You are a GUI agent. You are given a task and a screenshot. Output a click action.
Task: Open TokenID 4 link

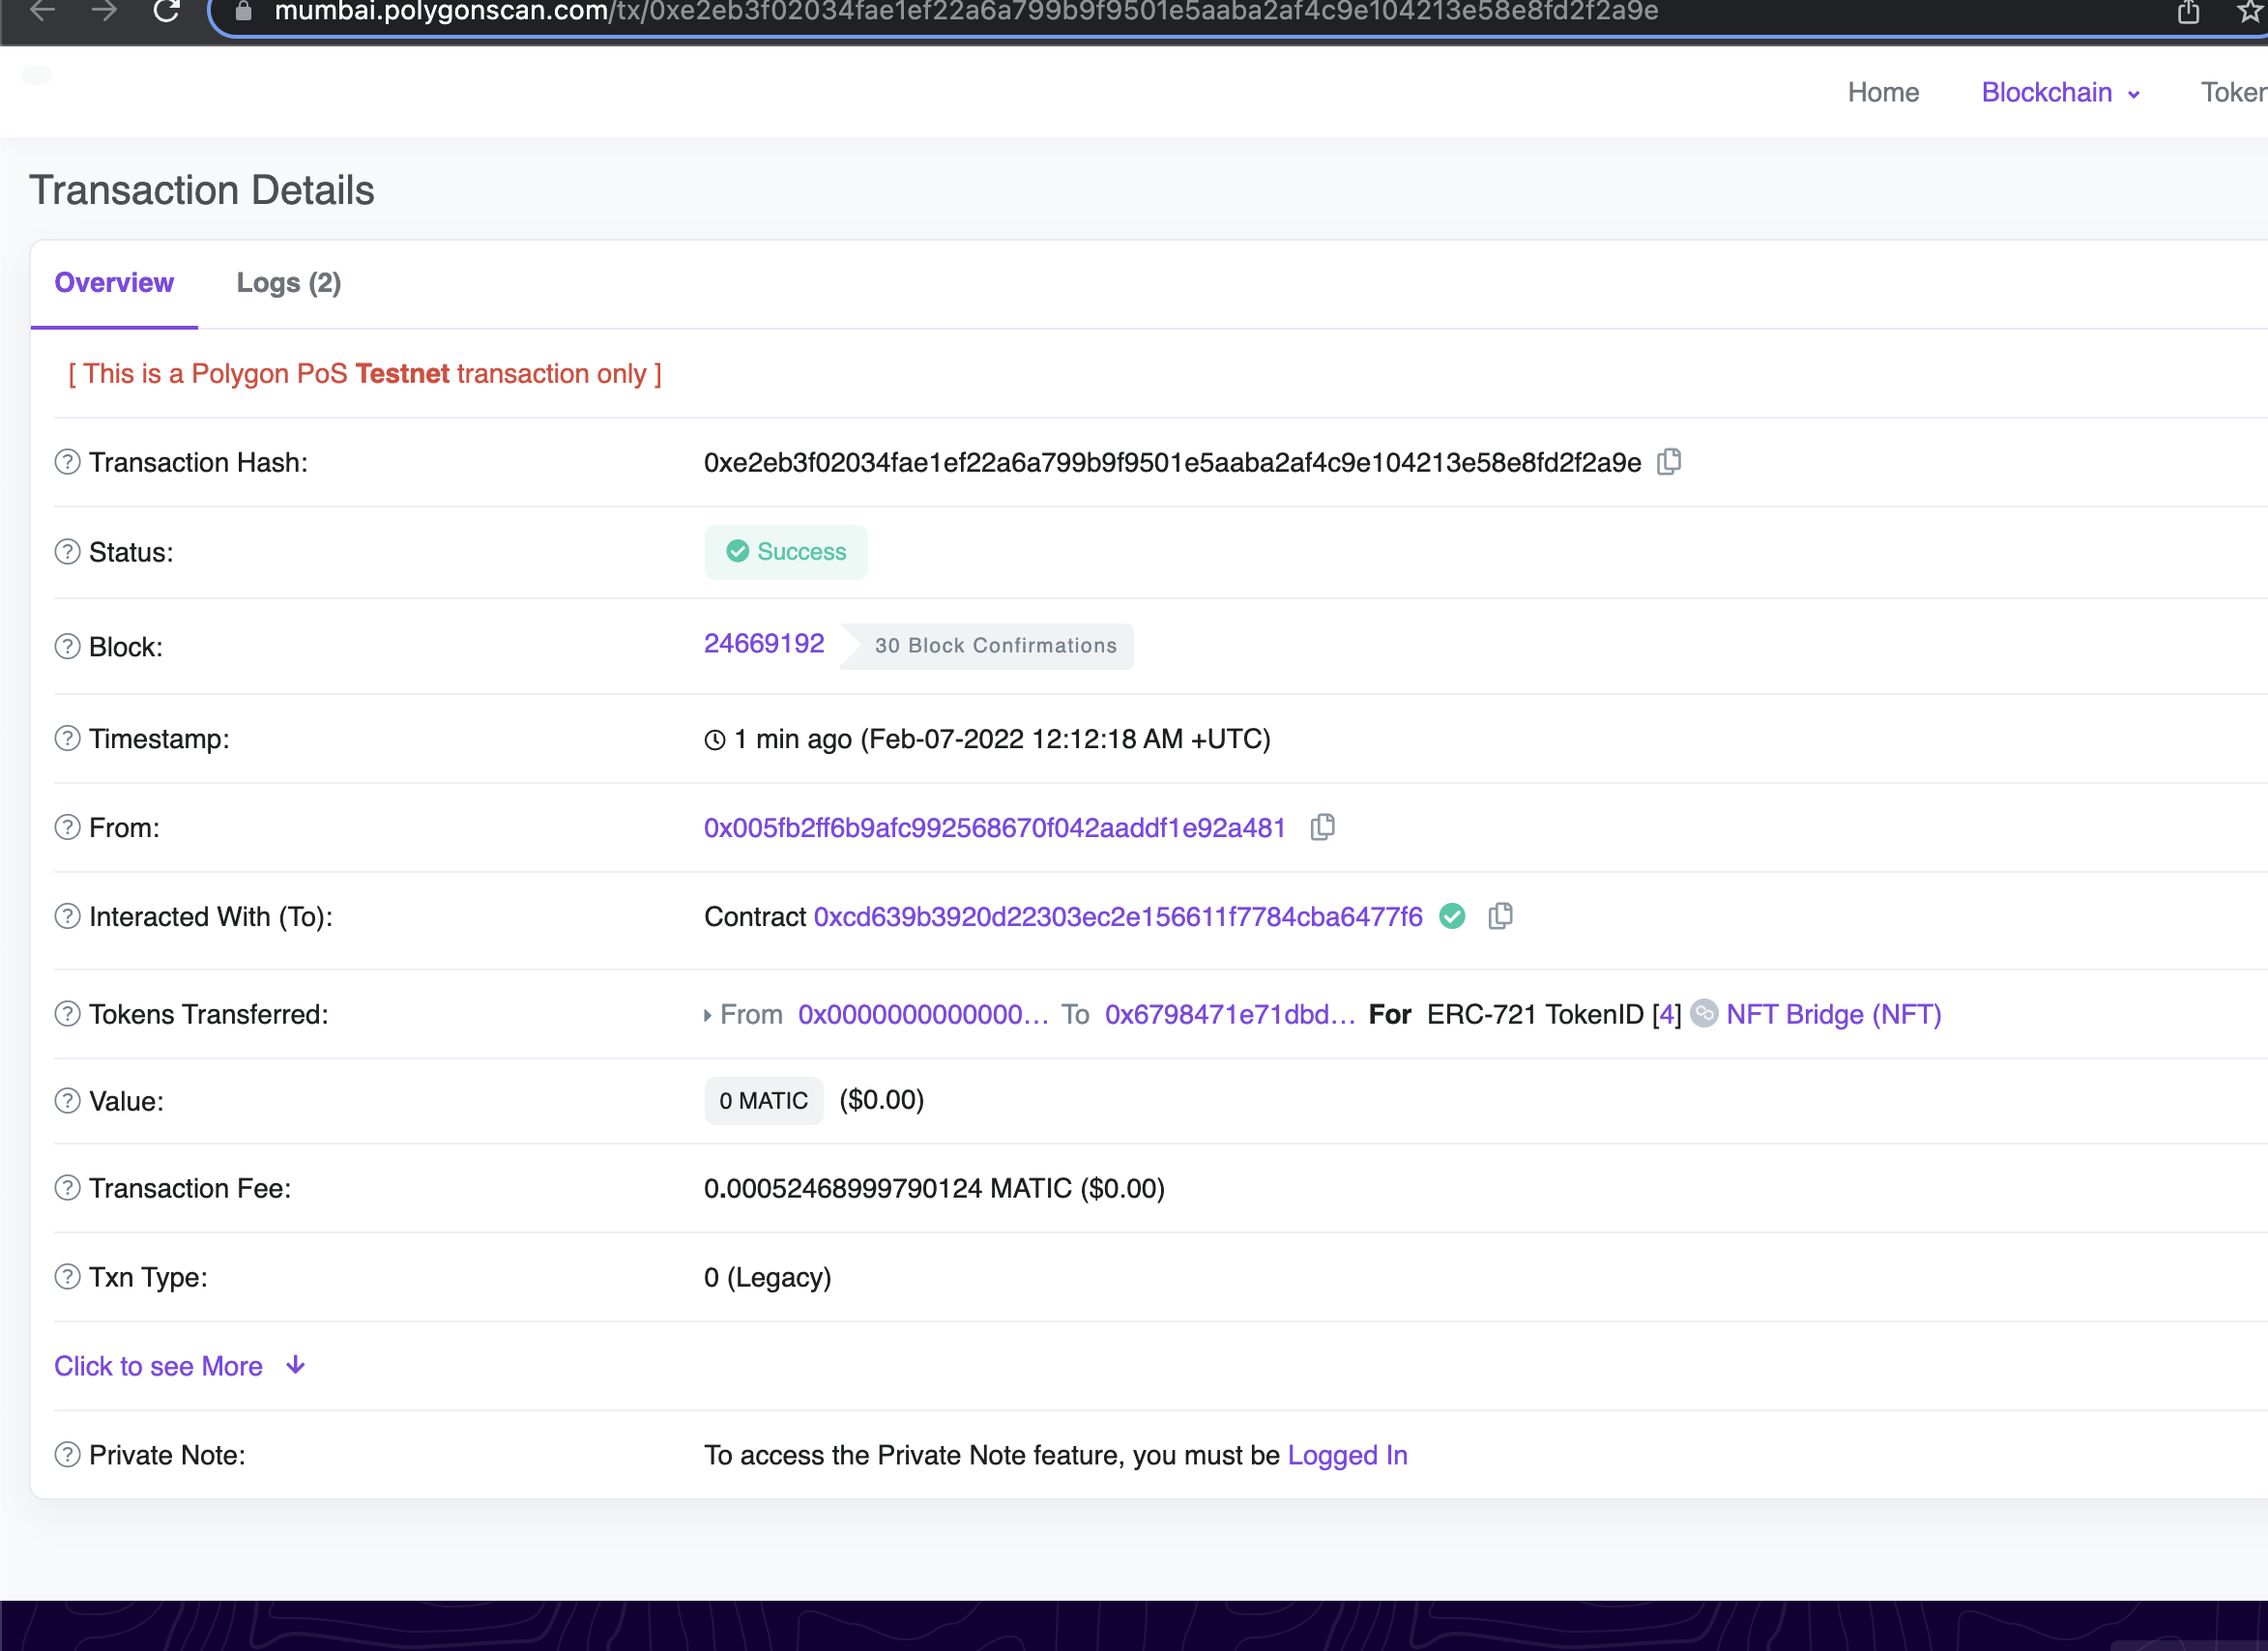coord(1666,1014)
